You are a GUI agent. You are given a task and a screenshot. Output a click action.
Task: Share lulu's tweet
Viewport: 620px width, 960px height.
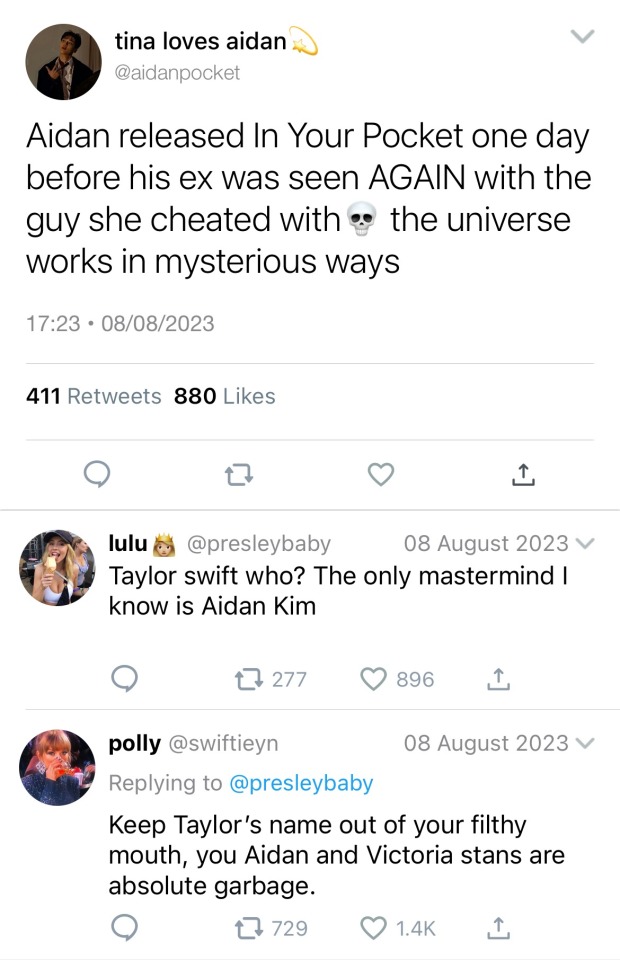point(498,679)
